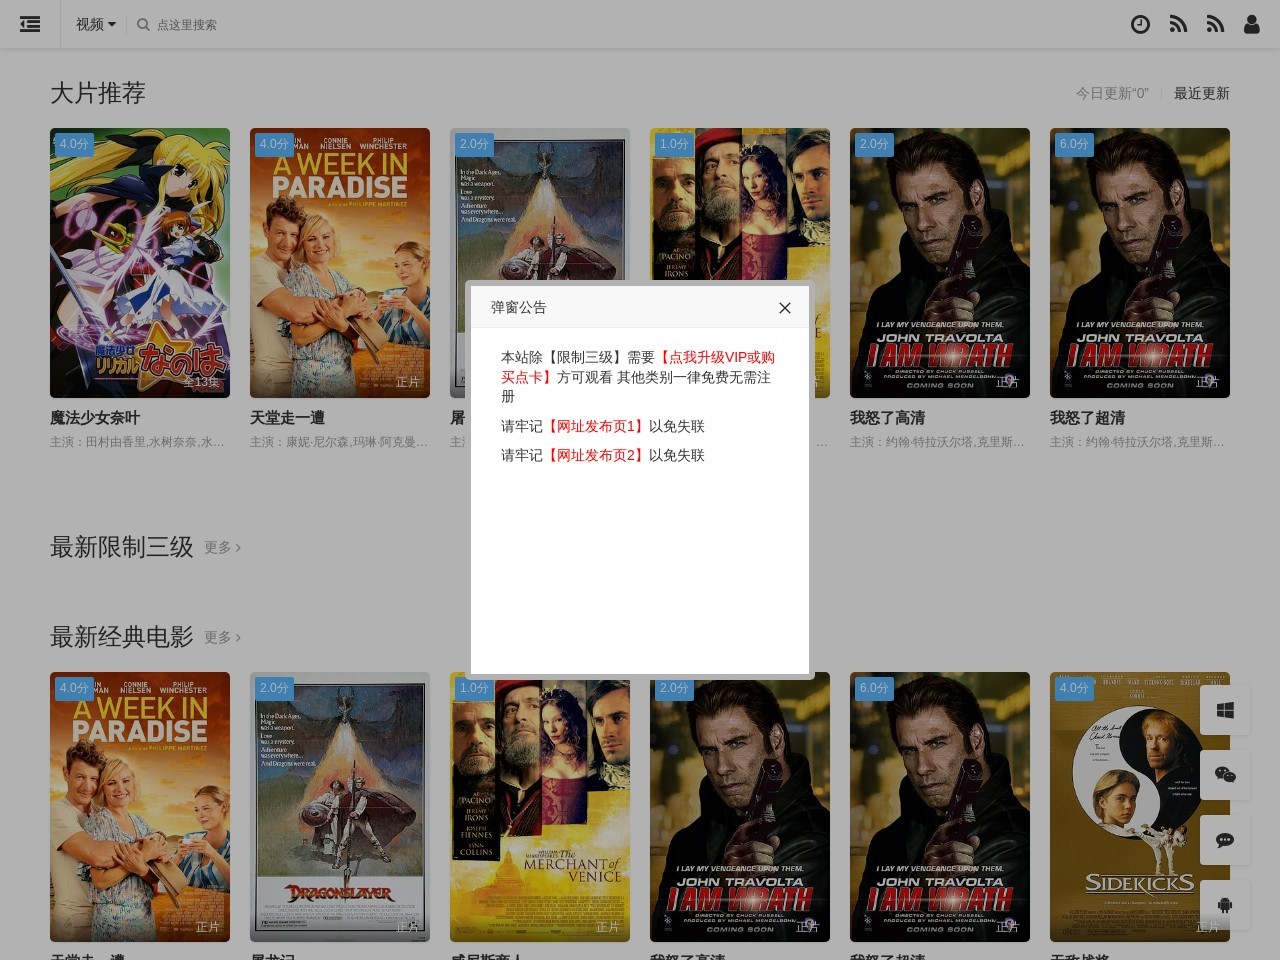The height and width of the screenshot is (960, 1280).
Task: Expand 更多 next to 最新经典电影
Action: (222, 638)
